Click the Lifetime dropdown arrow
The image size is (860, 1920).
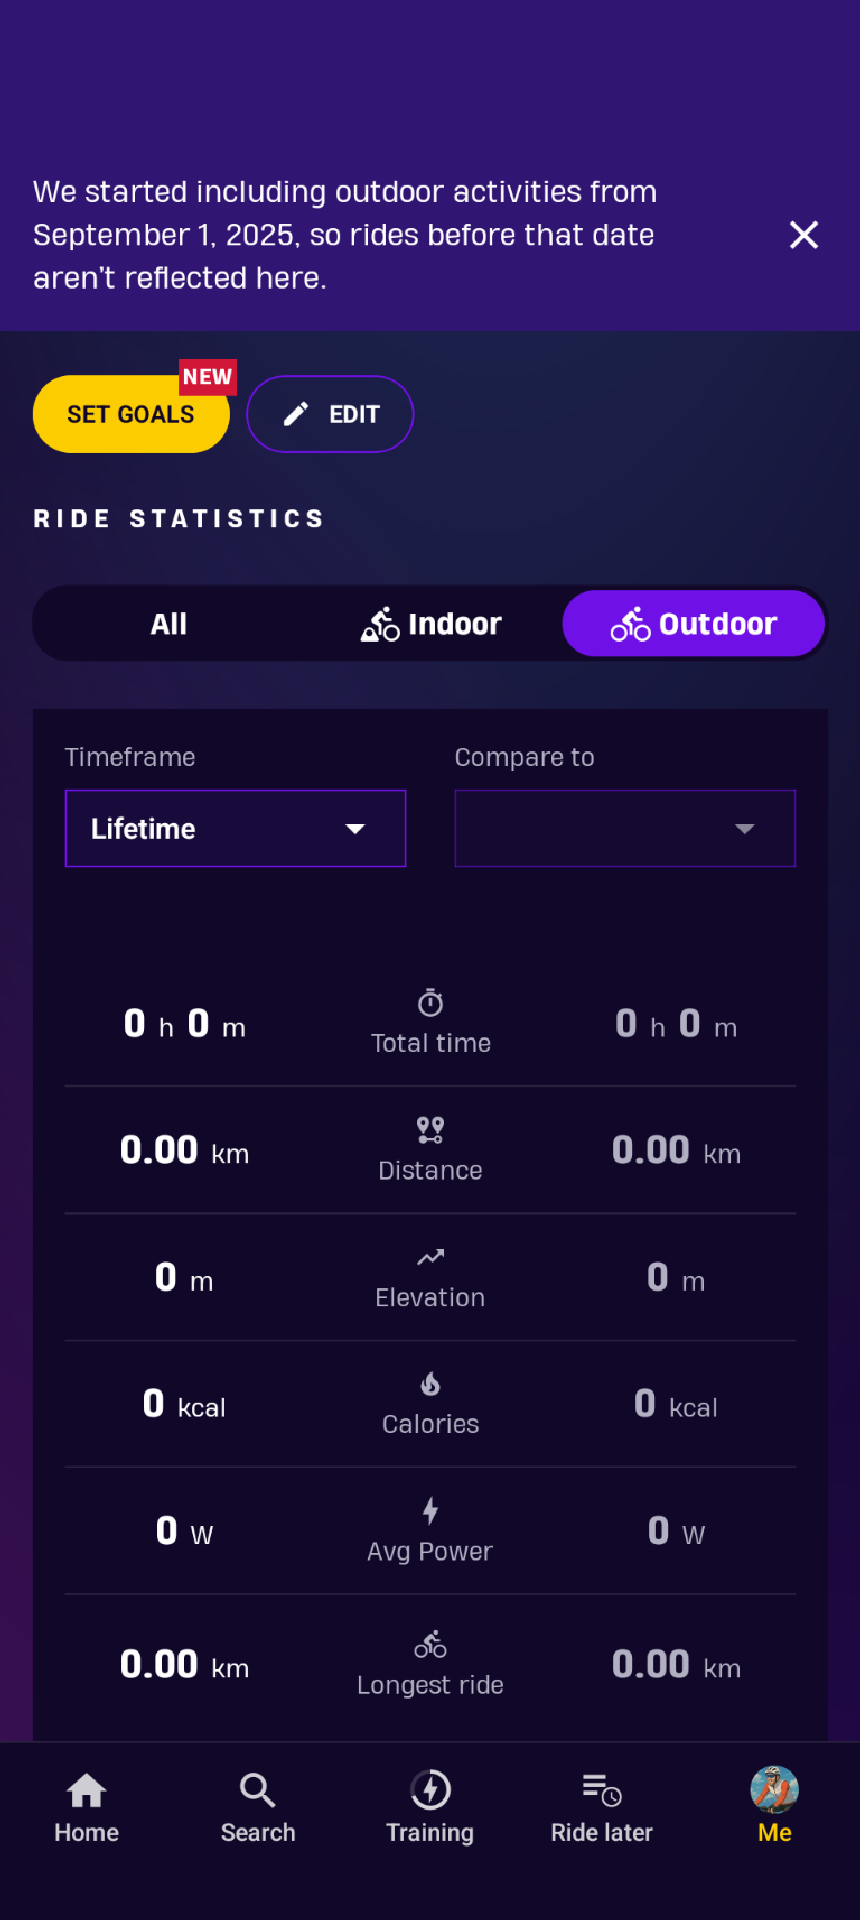click(355, 829)
